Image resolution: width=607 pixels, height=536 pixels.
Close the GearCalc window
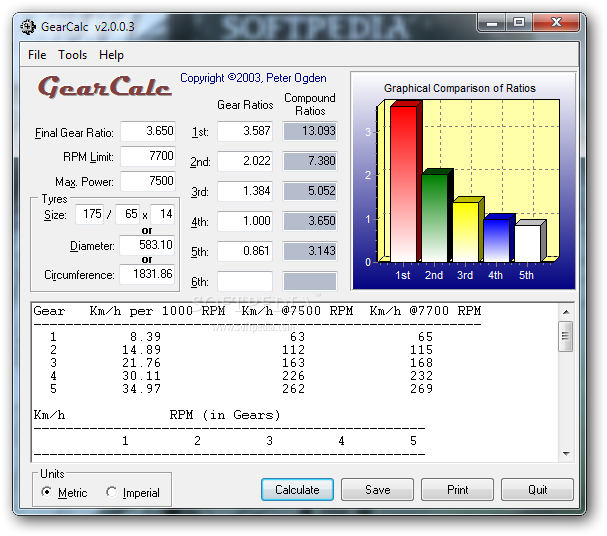click(x=556, y=23)
